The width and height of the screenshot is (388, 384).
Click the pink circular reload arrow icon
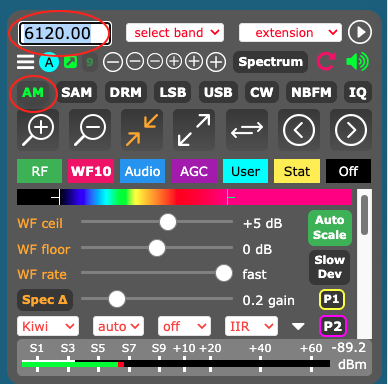coord(326,62)
